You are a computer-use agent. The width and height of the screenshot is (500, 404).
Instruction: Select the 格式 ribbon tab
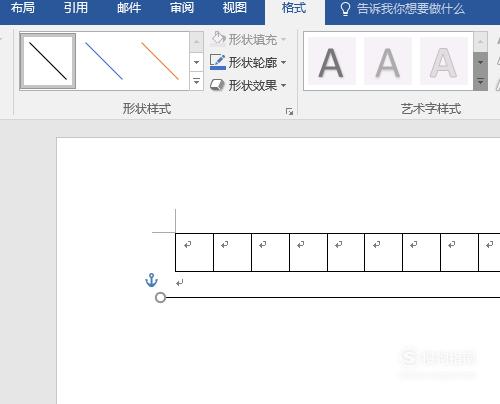tap(294, 8)
